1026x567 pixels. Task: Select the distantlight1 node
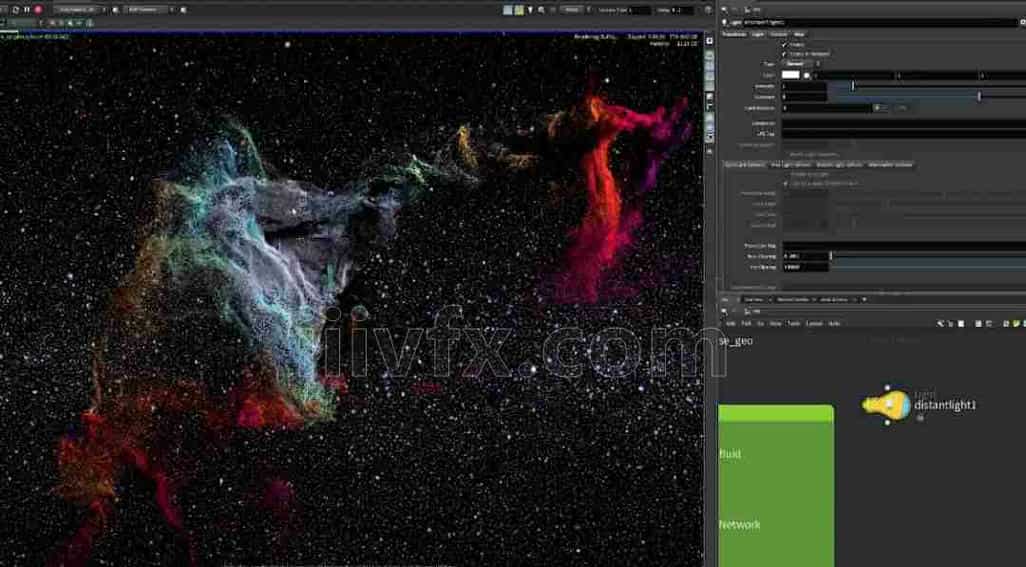point(887,405)
